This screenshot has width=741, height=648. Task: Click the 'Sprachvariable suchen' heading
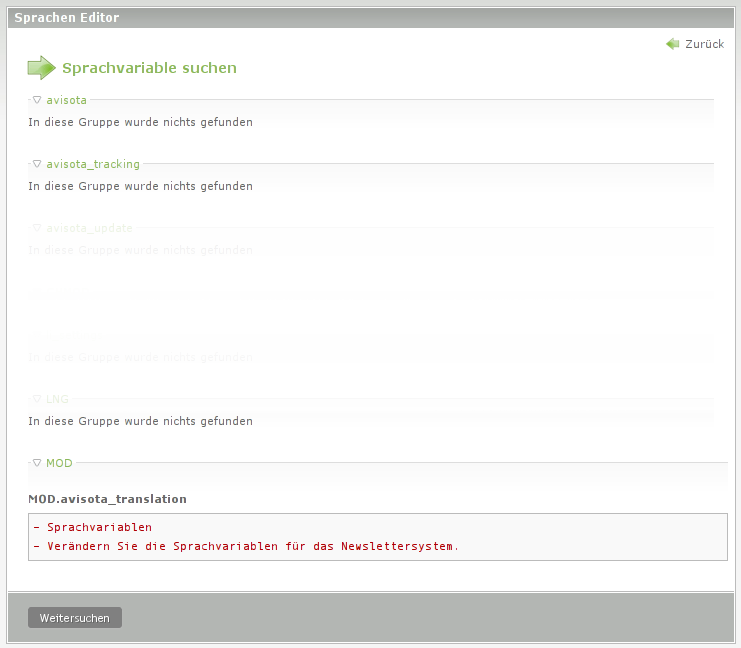pos(149,68)
